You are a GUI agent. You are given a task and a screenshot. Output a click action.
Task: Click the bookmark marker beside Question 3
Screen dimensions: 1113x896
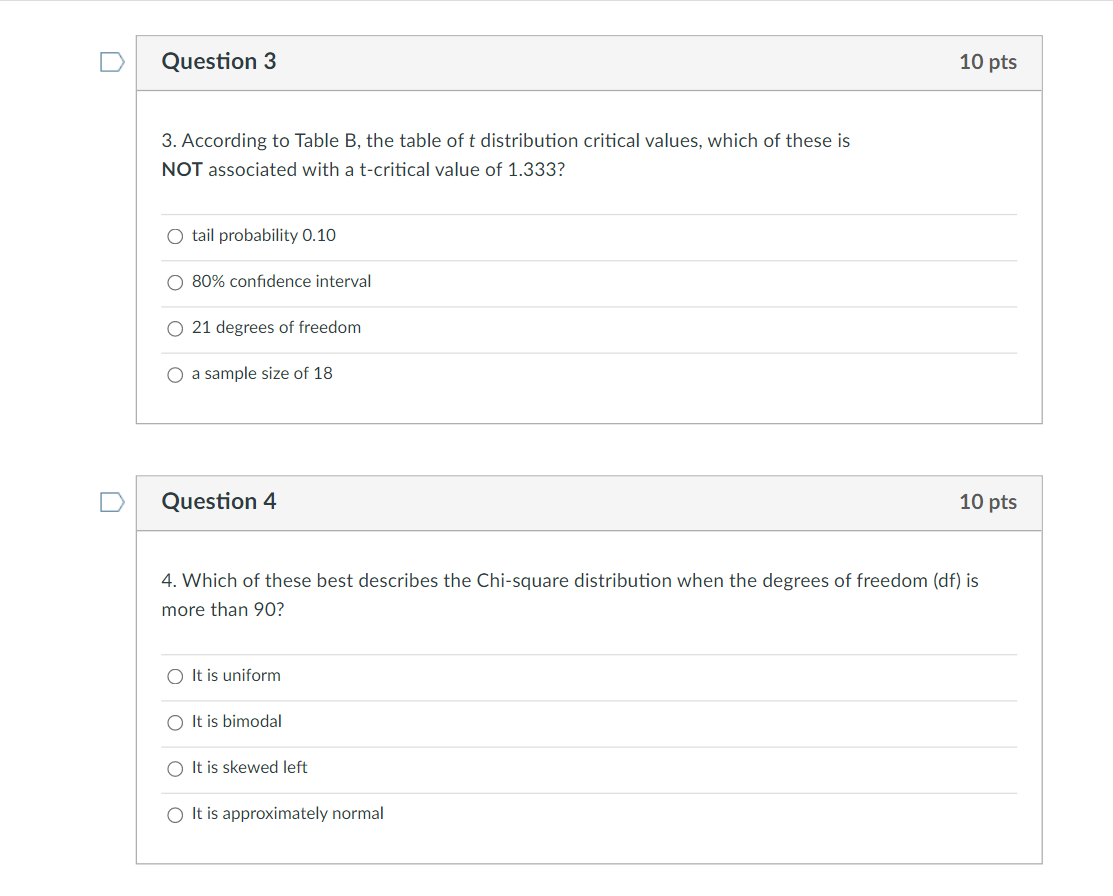click(x=111, y=61)
